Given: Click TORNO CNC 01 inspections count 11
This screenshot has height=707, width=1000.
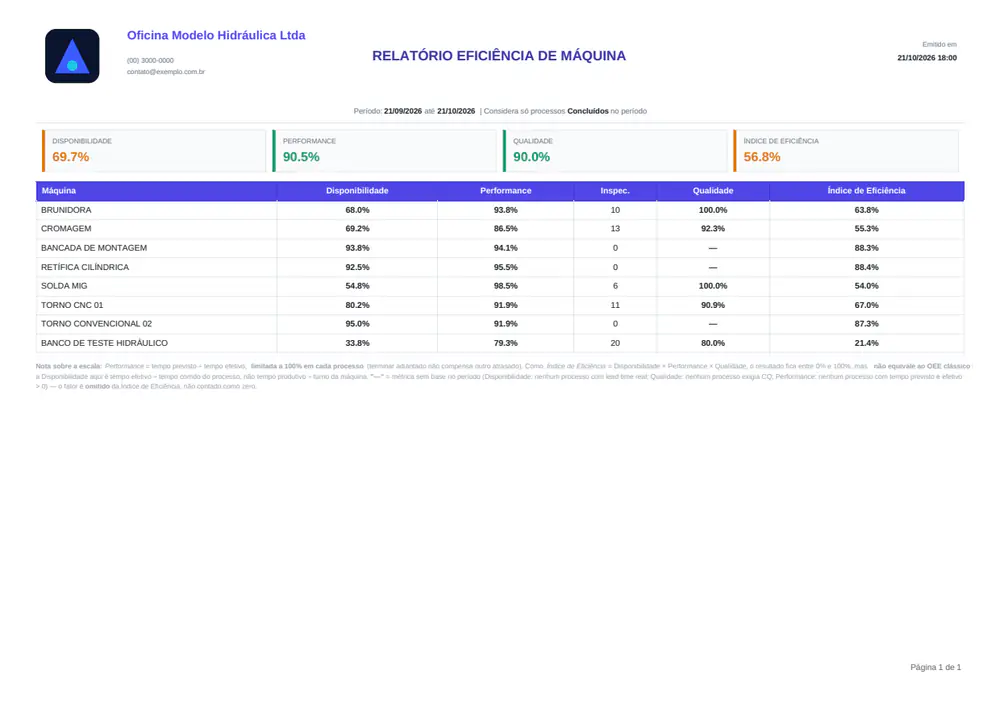Looking at the screenshot, I should click(x=615, y=305).
